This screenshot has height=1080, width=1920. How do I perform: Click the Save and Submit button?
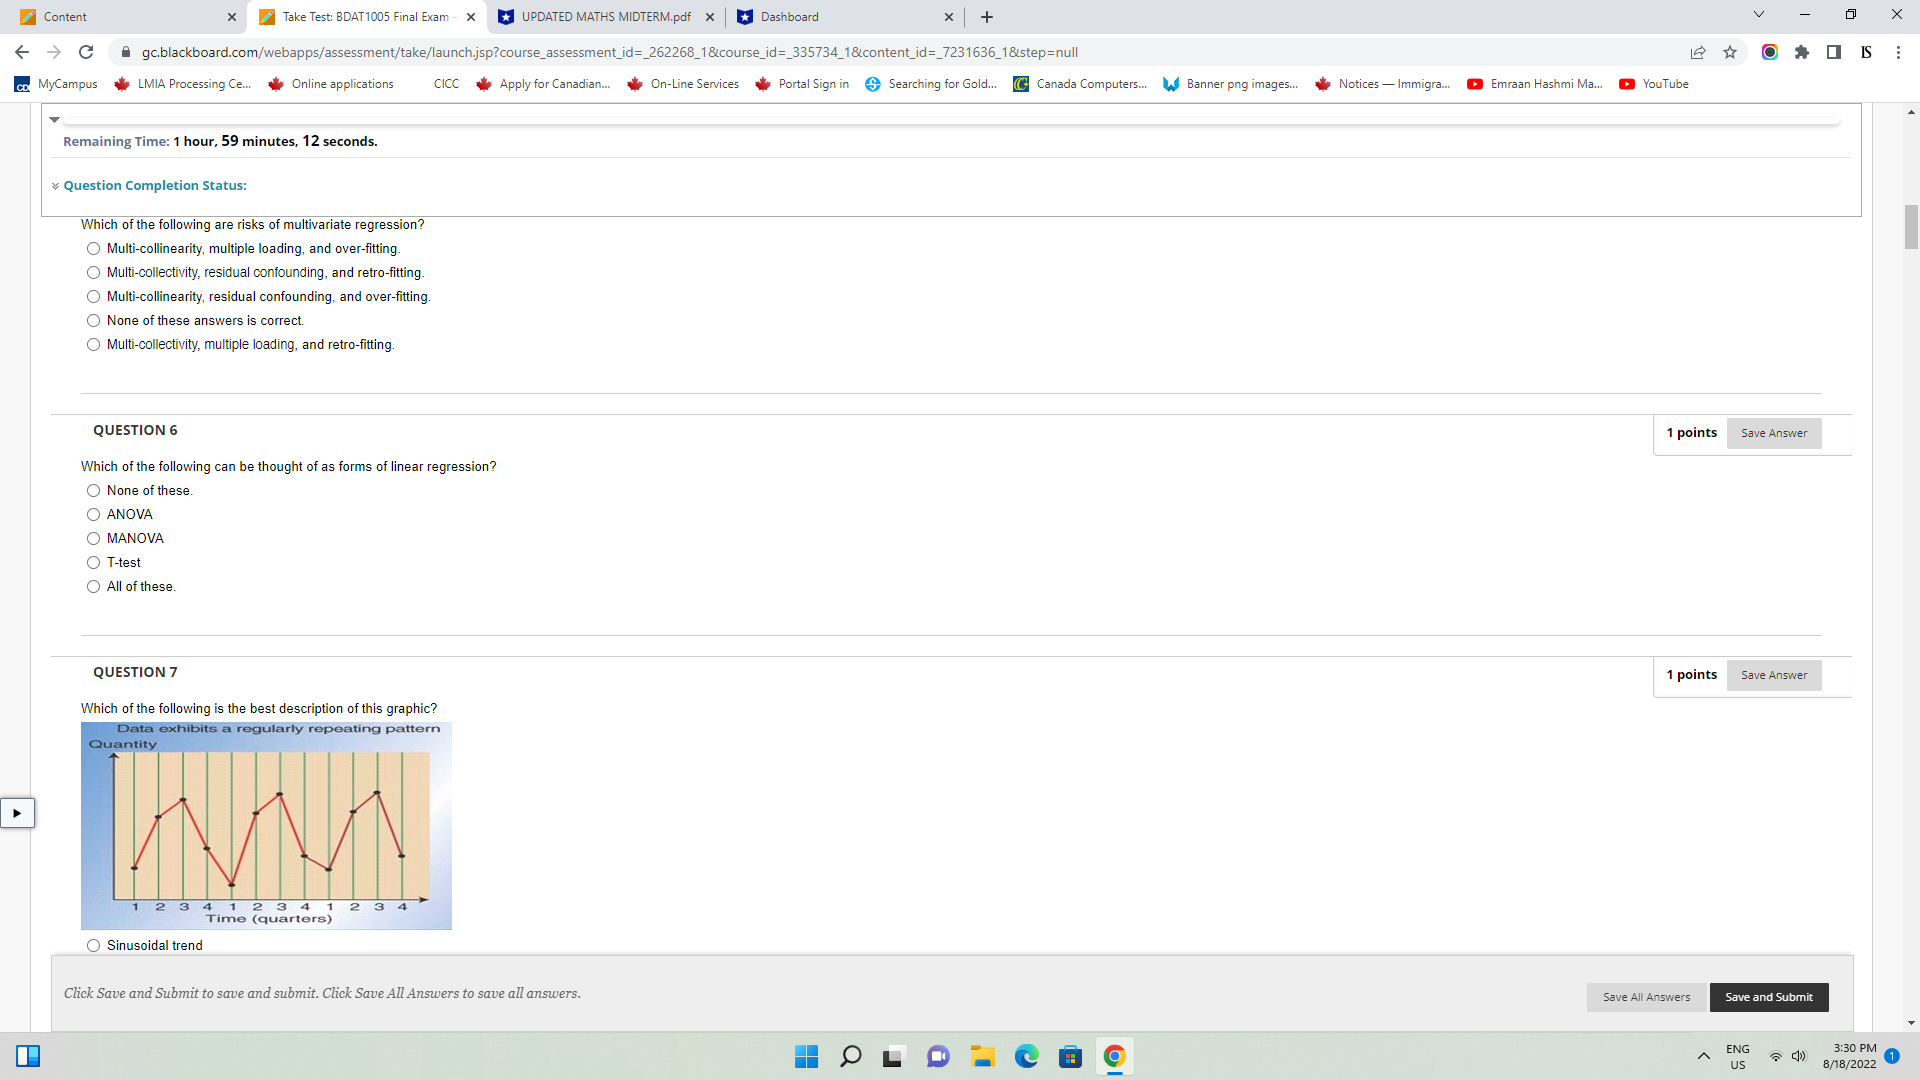[x=1768, y=997]
